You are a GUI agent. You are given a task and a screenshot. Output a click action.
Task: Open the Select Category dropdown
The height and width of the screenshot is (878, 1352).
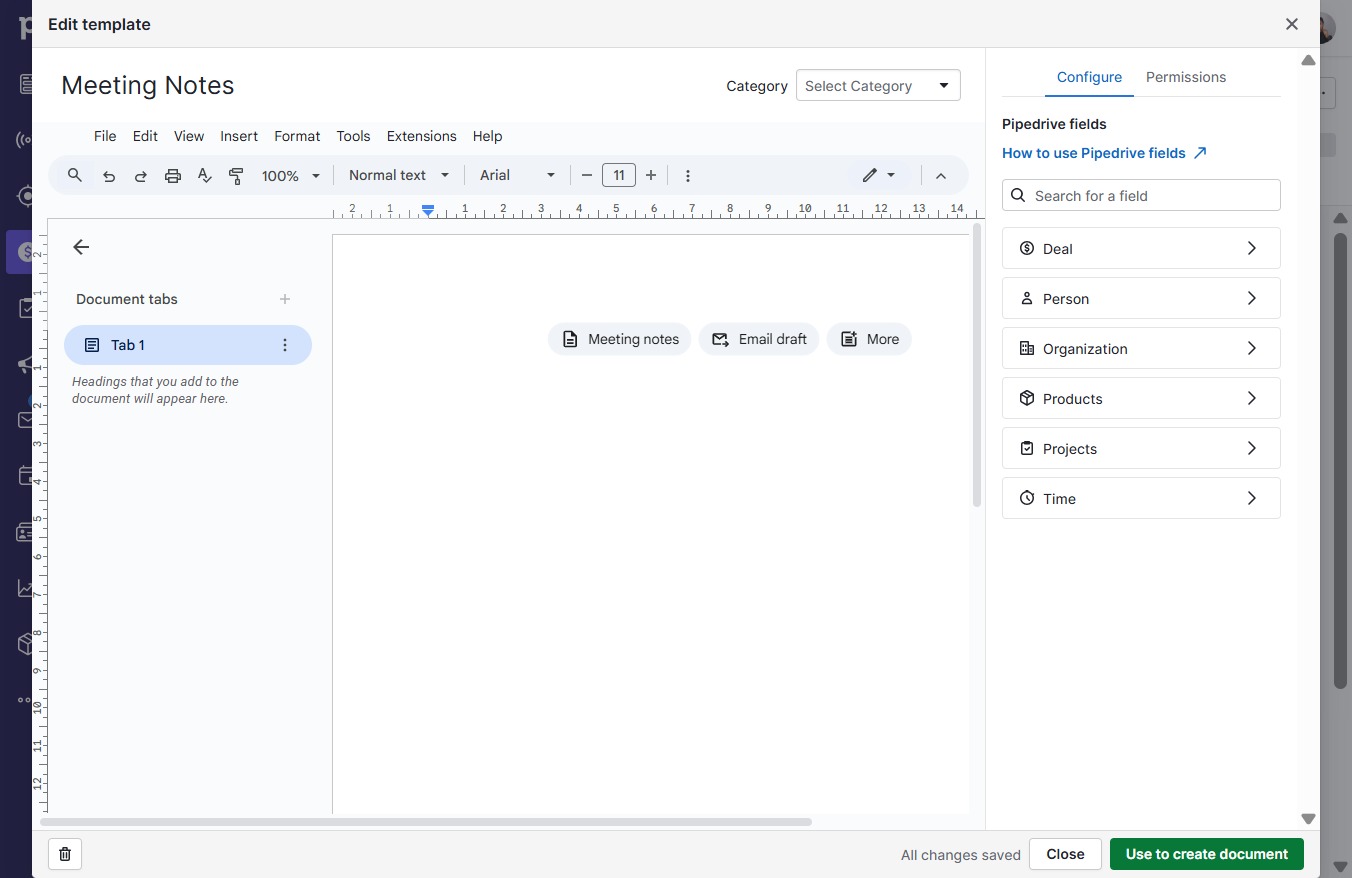click(x=878, y=86)
